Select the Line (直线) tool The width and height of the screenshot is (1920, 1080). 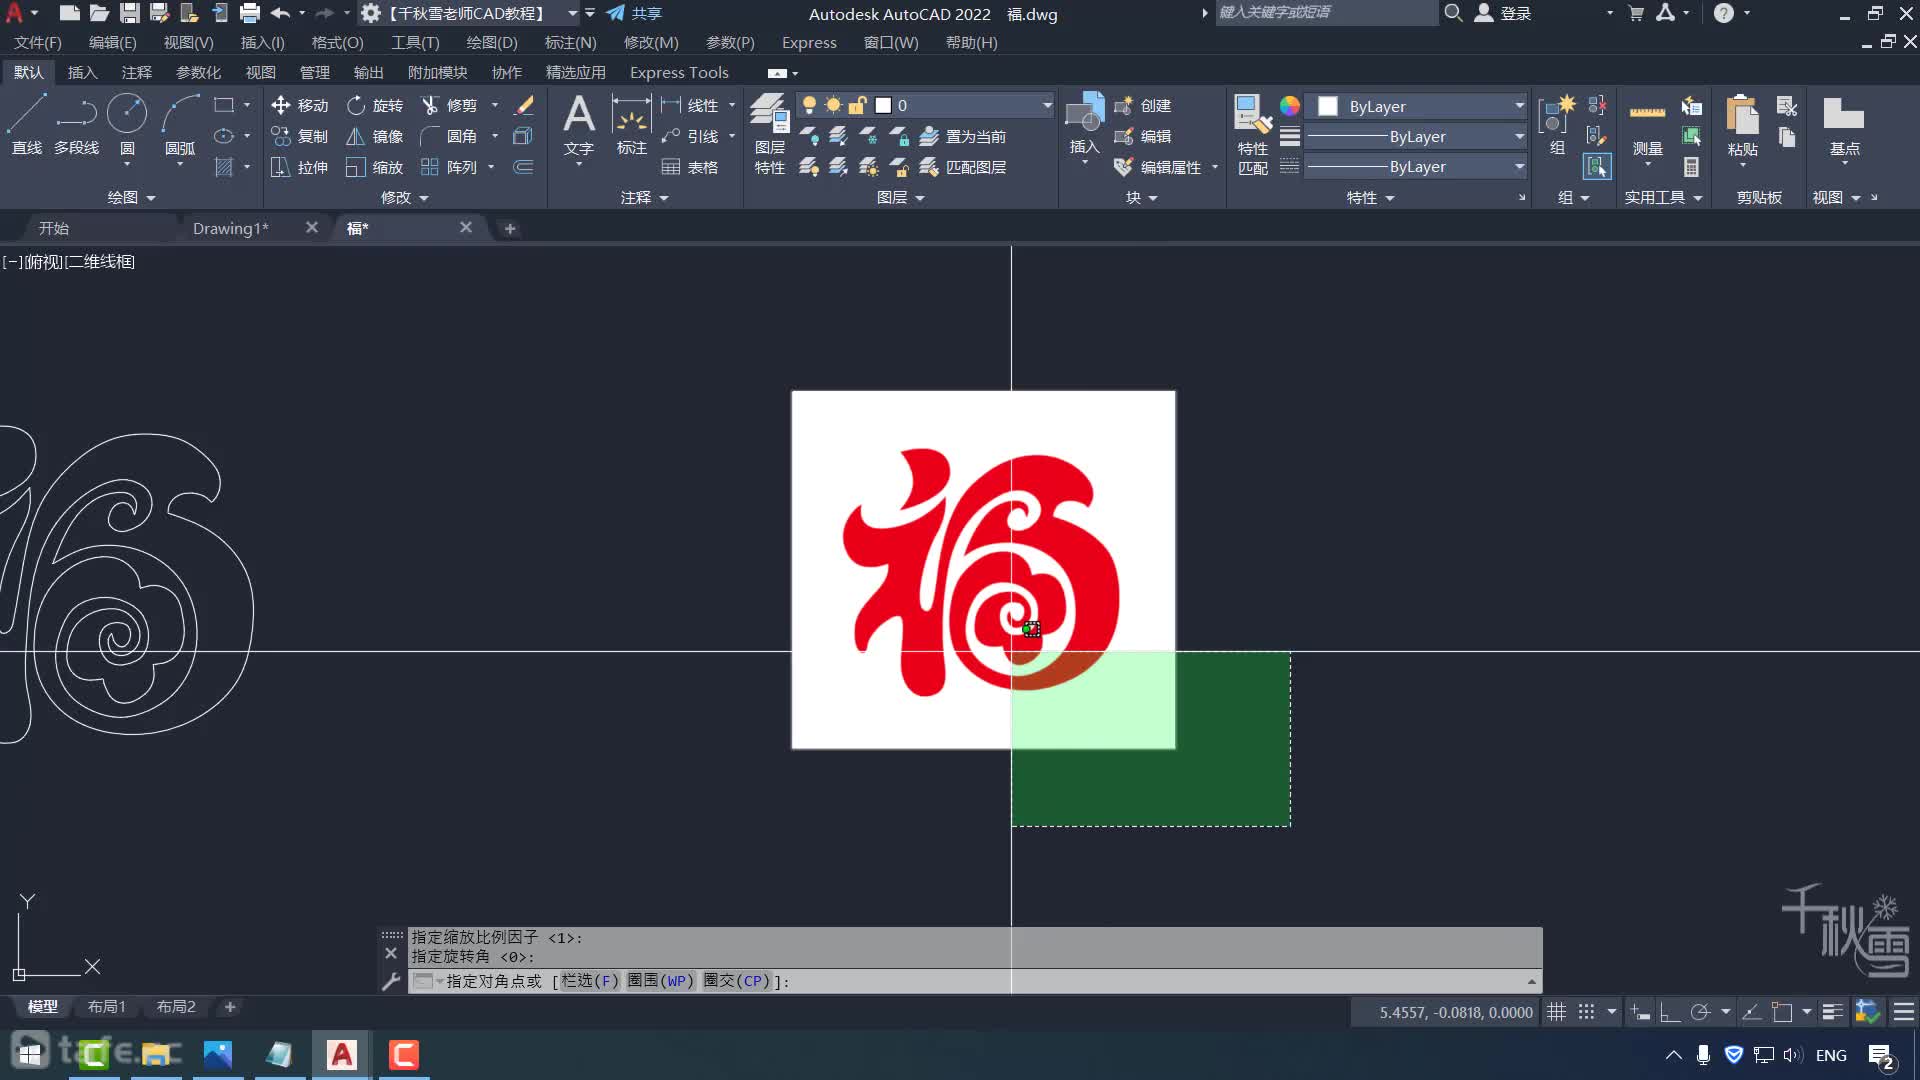(x=27, y=125)
